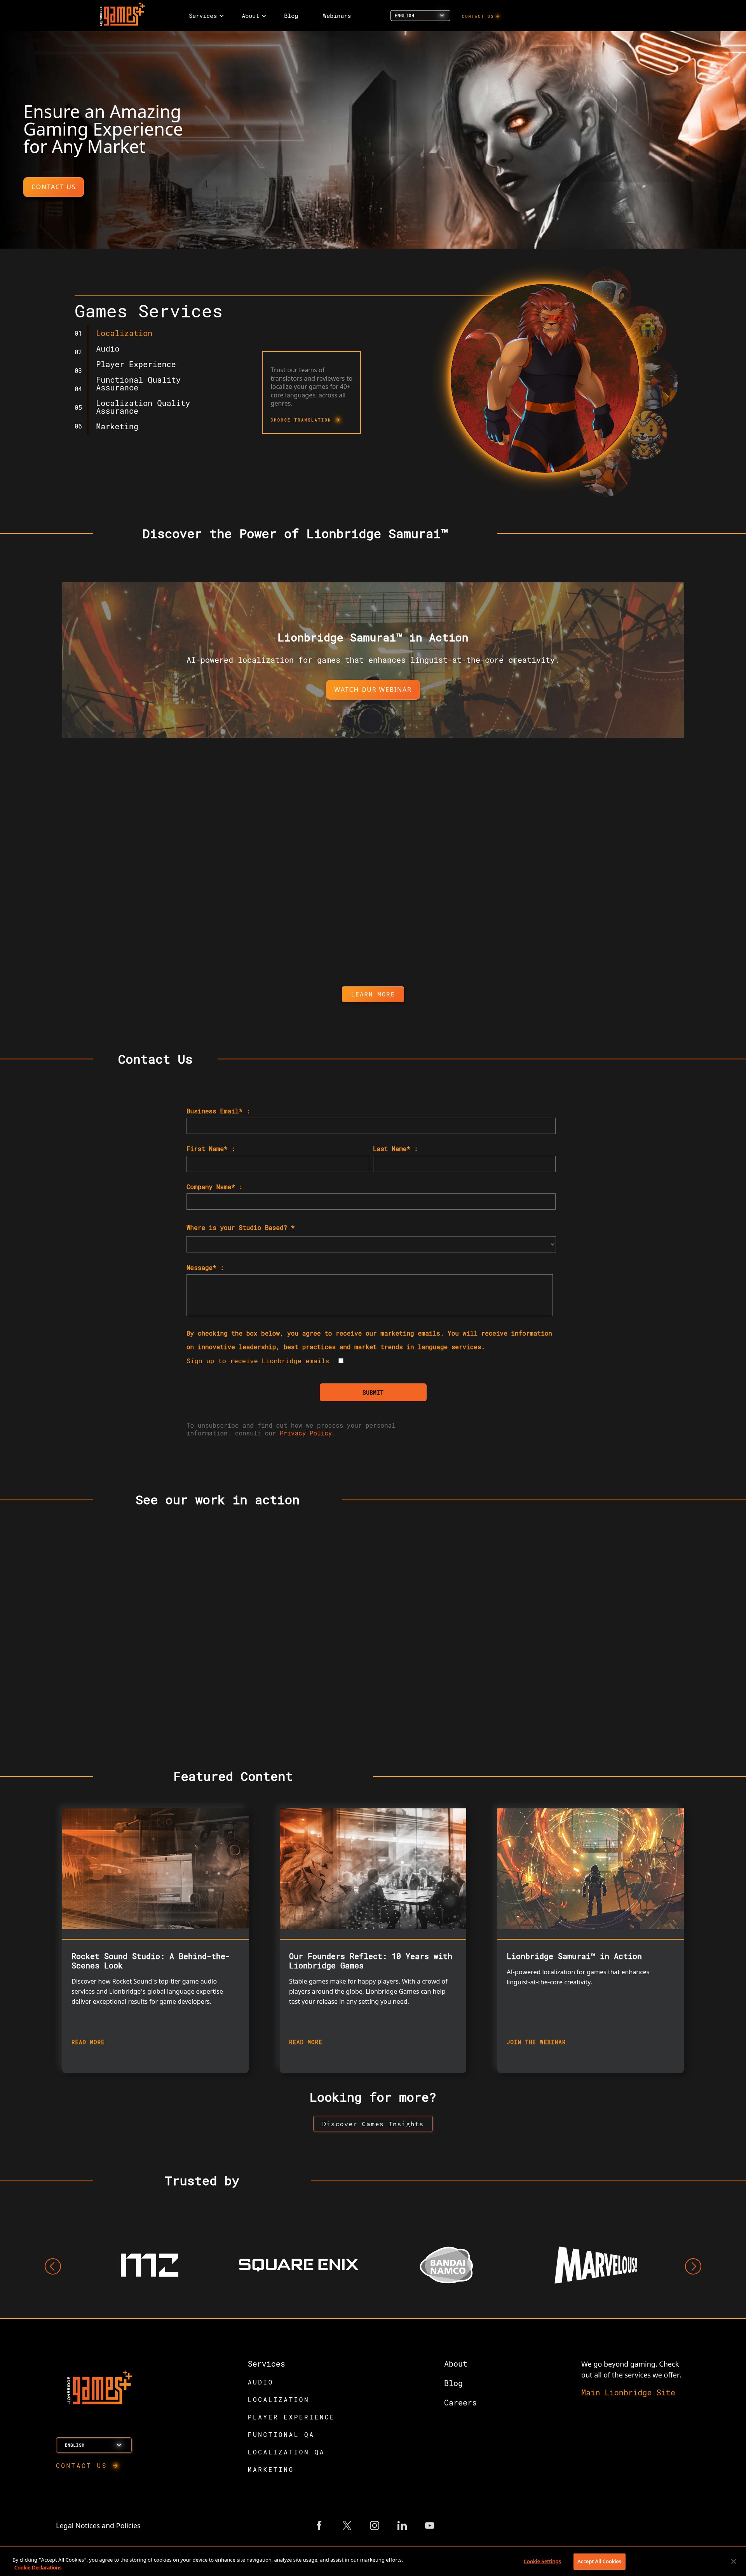This screenshot has width=746, height=2576.
Task: Open the Facebook icon in footer
Action: pos(319,2526)
